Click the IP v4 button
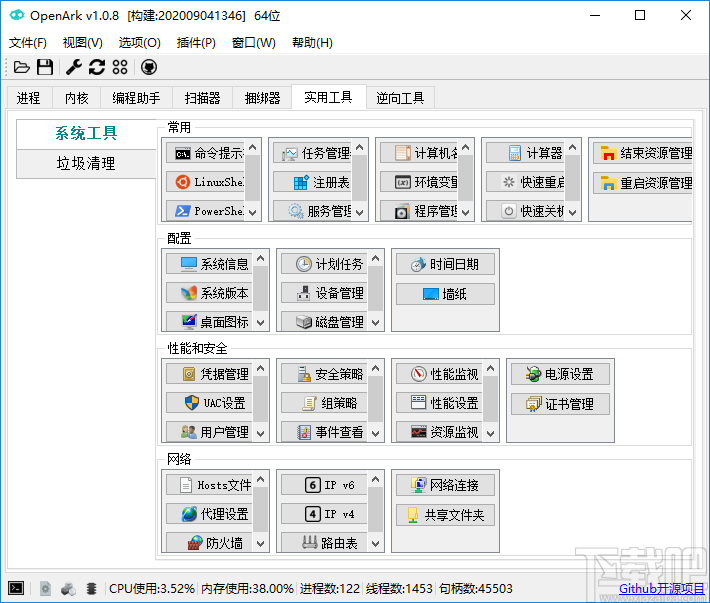 click(324, 514)
